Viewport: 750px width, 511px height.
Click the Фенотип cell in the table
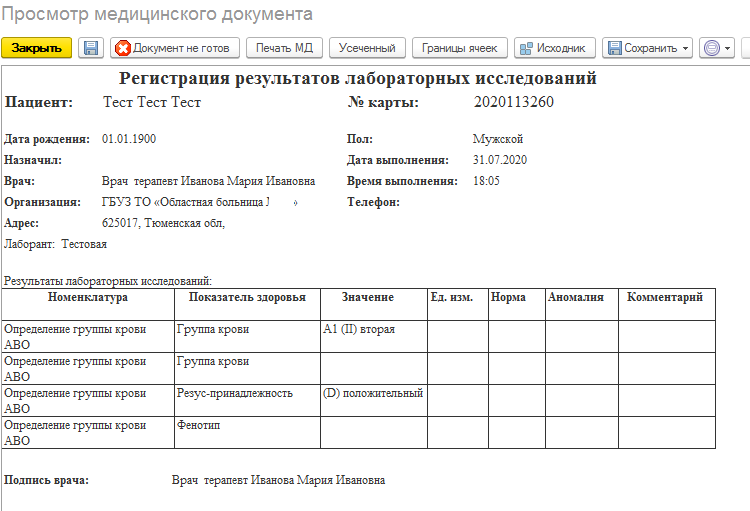pos(198,426)
